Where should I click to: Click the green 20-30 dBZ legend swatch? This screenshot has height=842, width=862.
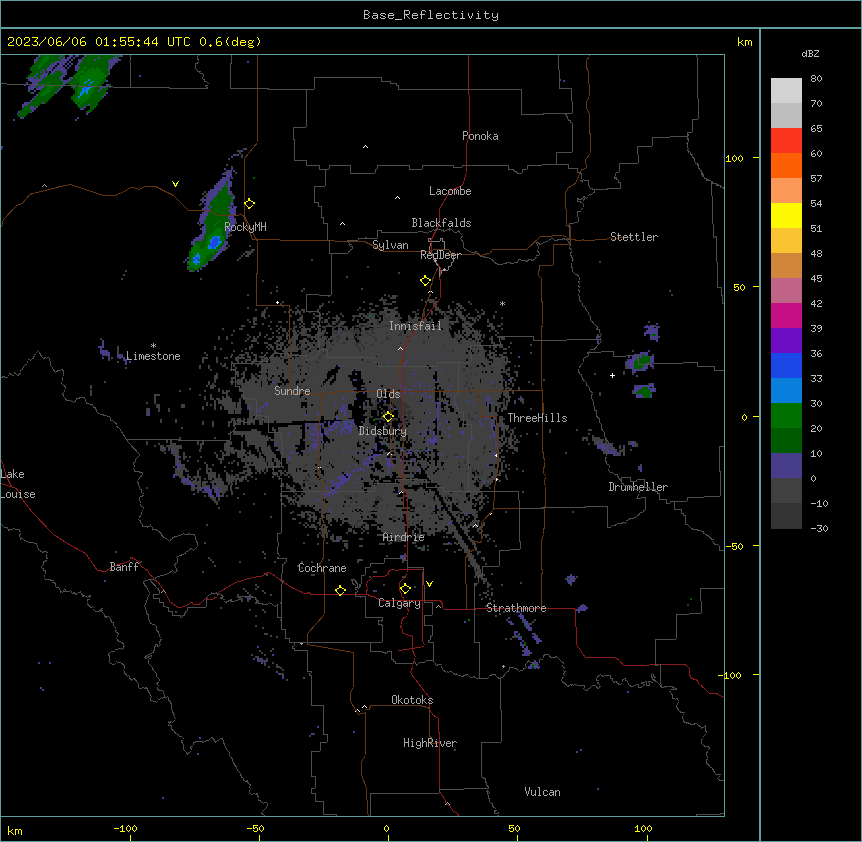(786, 416)
